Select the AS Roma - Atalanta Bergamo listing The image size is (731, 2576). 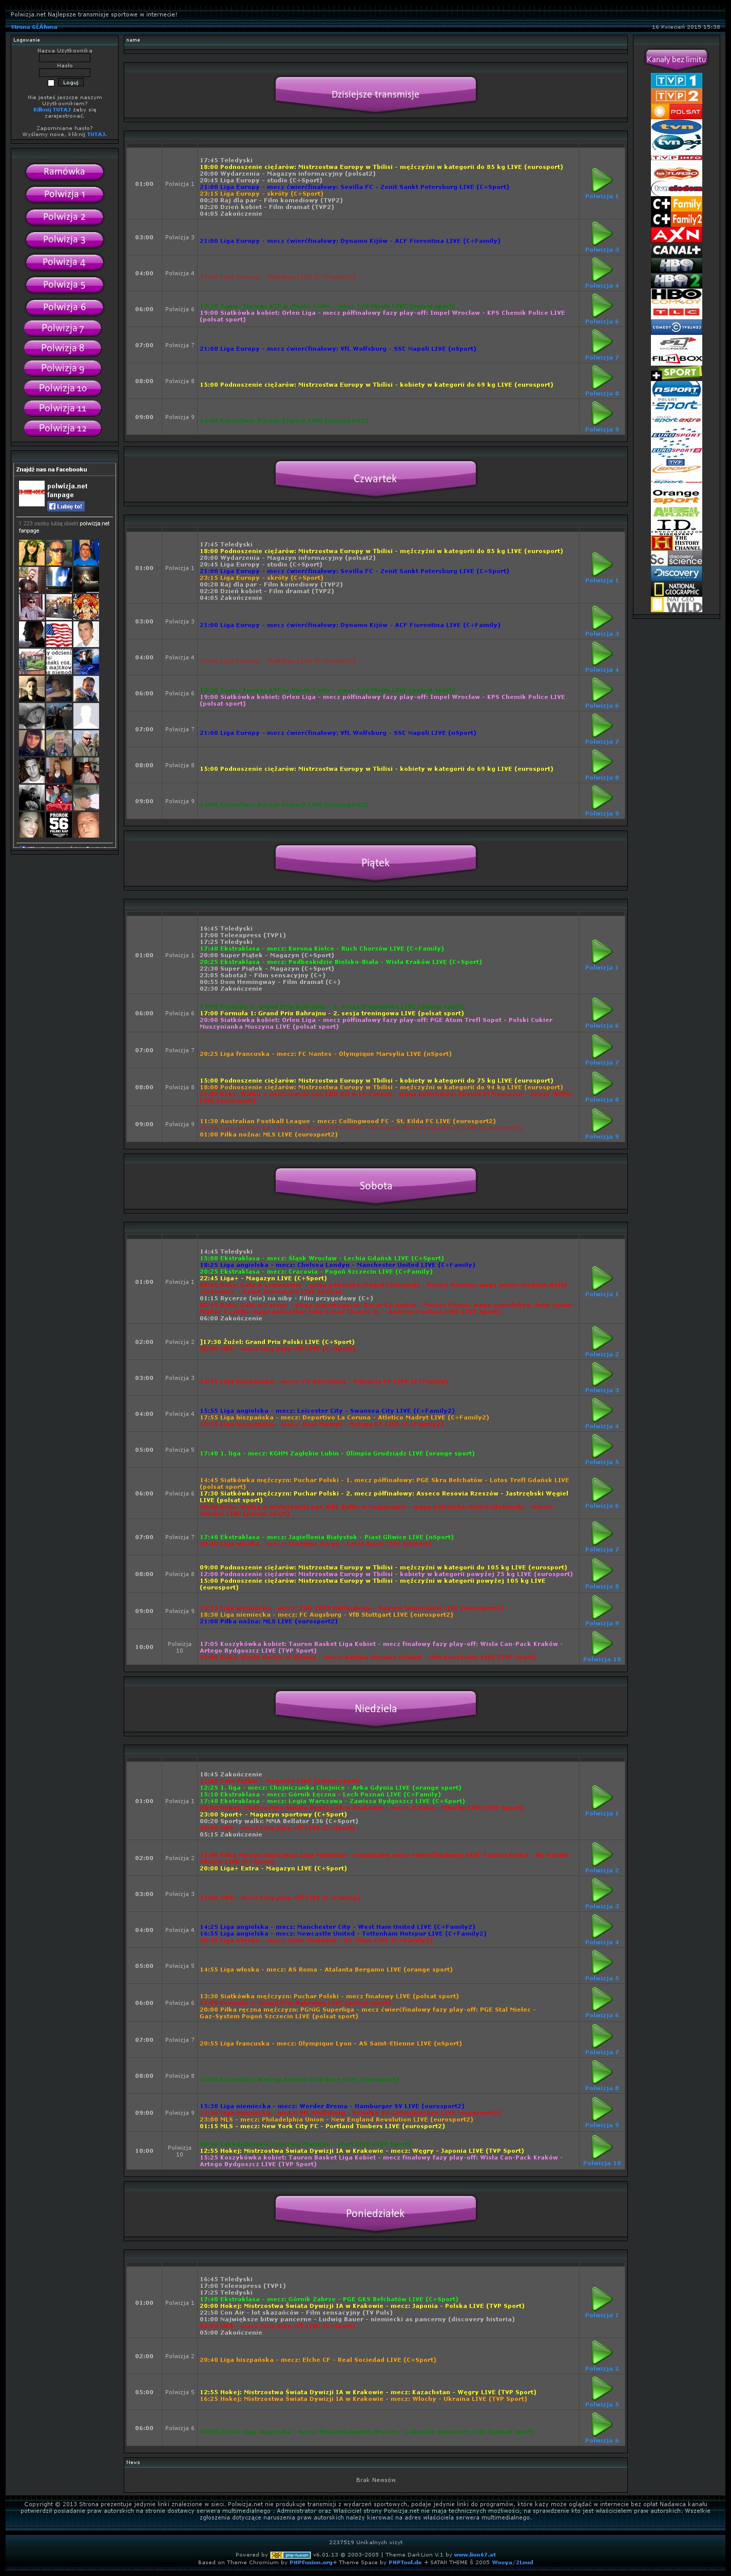pyautogui.click(x=325, y=1969)
